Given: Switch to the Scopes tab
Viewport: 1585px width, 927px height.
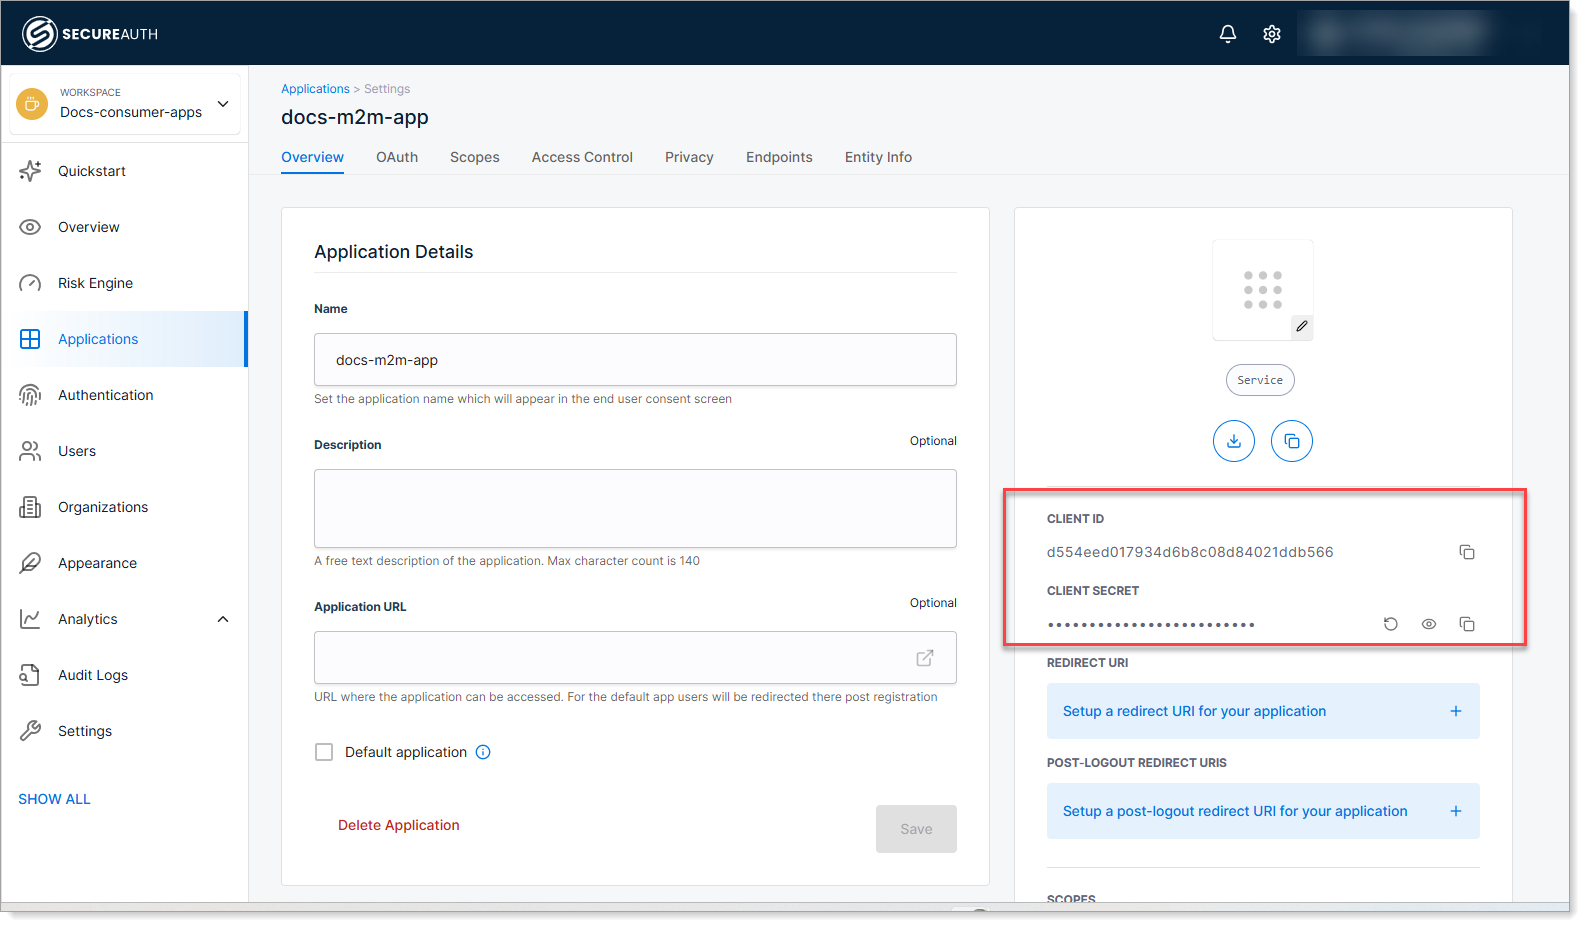Looking at the screenshot, I should point(475,157).
